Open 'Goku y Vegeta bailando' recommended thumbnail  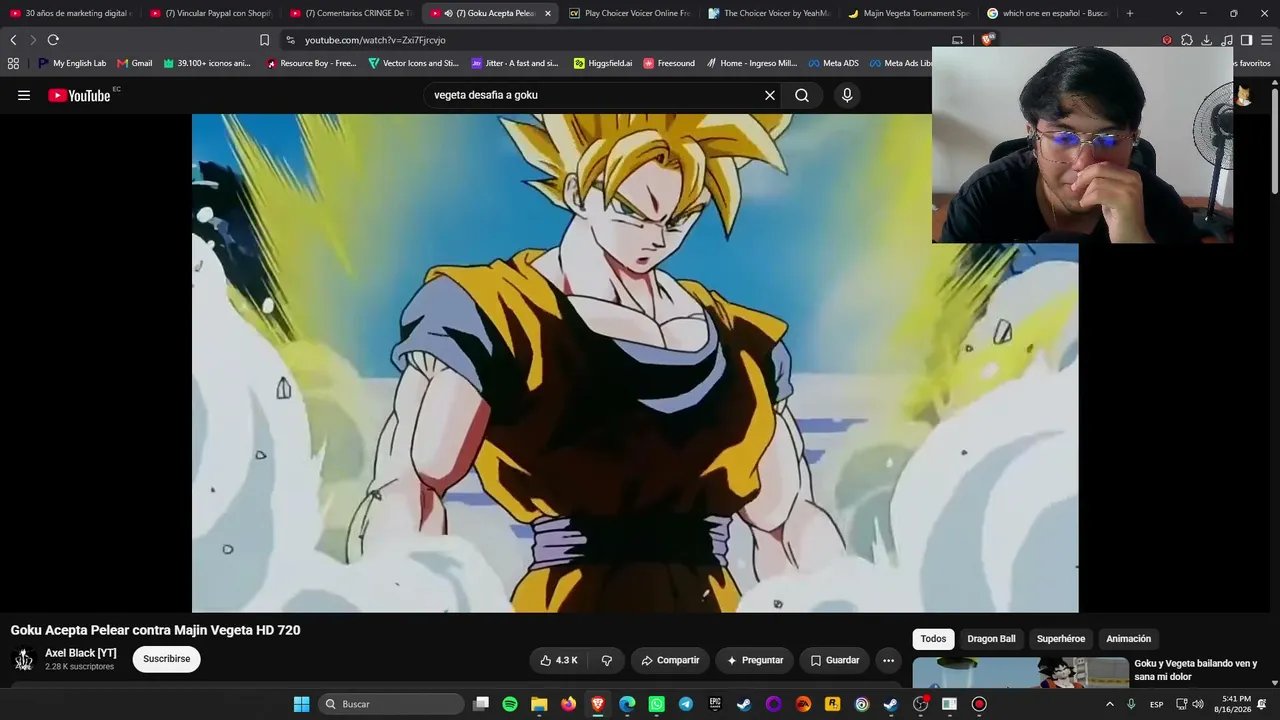point(1020,672)
